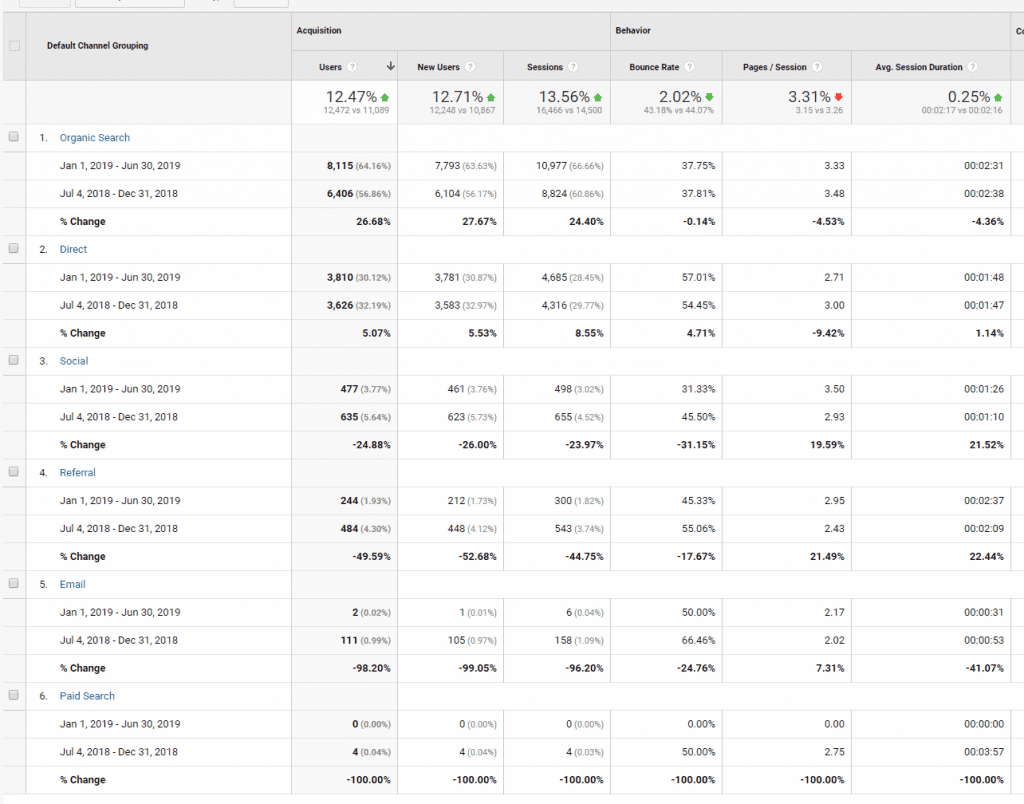
Task: Click the Paid Search channel link
Action: [87, 696]
